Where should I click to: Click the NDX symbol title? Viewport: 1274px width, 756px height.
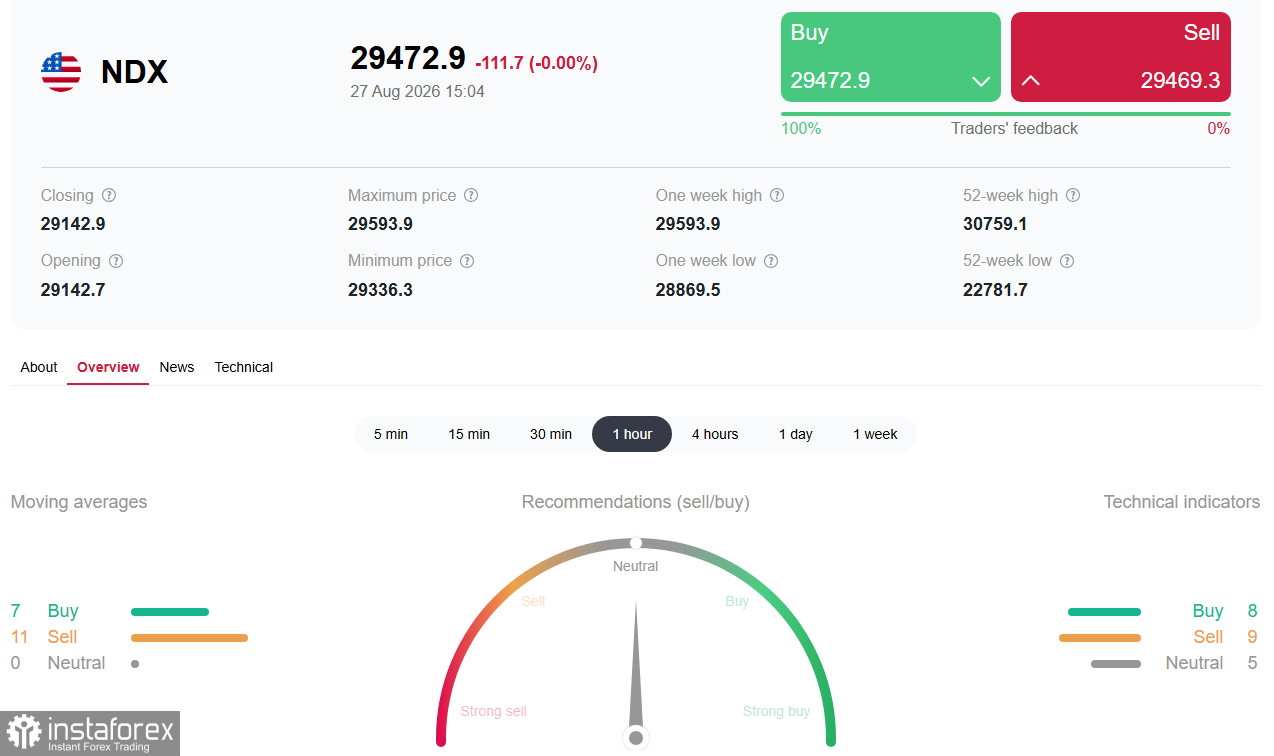pos(135,72)
